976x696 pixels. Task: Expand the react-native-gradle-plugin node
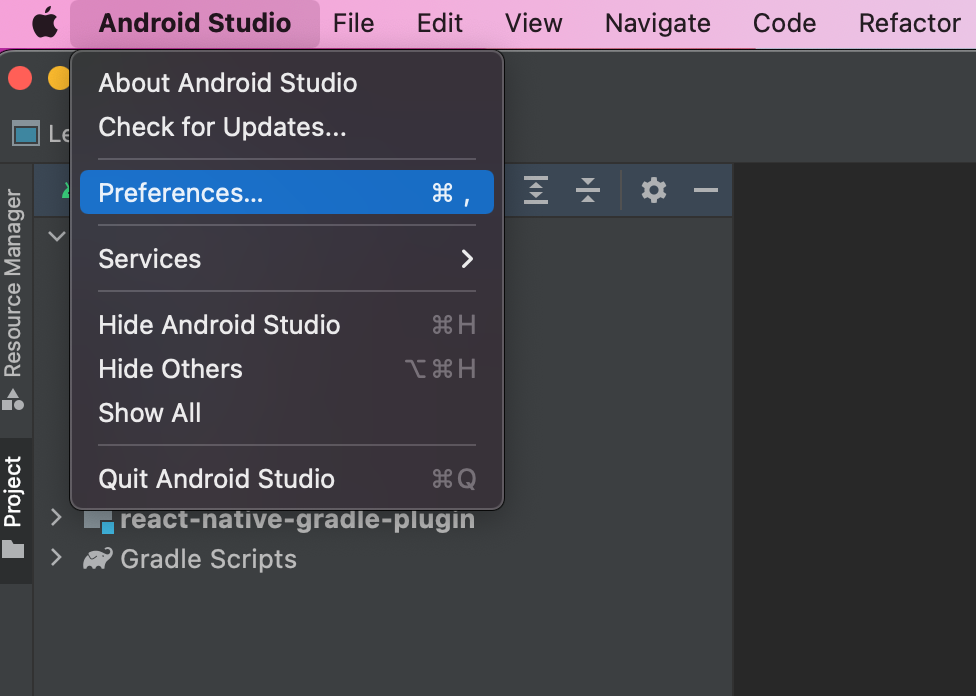pos(56,517)
